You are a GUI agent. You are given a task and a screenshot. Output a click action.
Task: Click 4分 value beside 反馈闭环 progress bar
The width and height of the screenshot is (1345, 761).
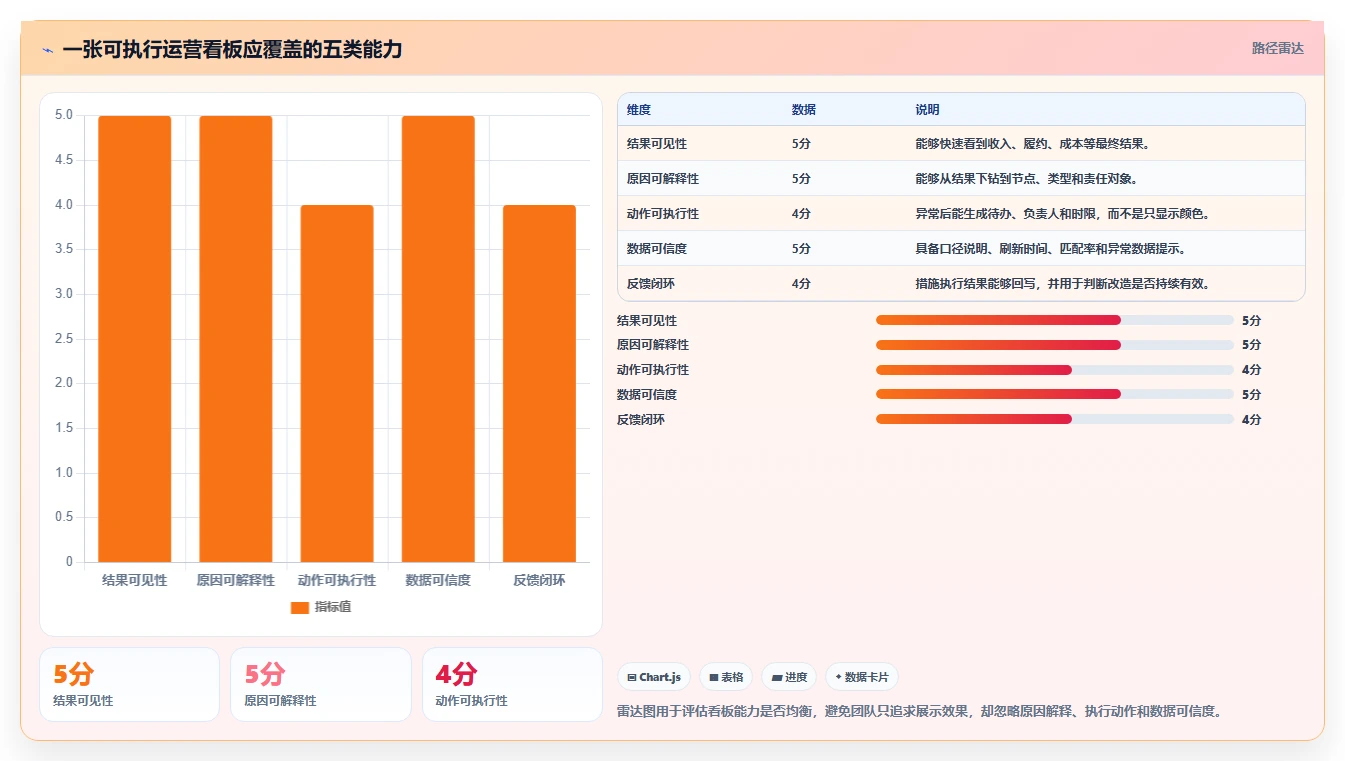[x=1251, y=420]
